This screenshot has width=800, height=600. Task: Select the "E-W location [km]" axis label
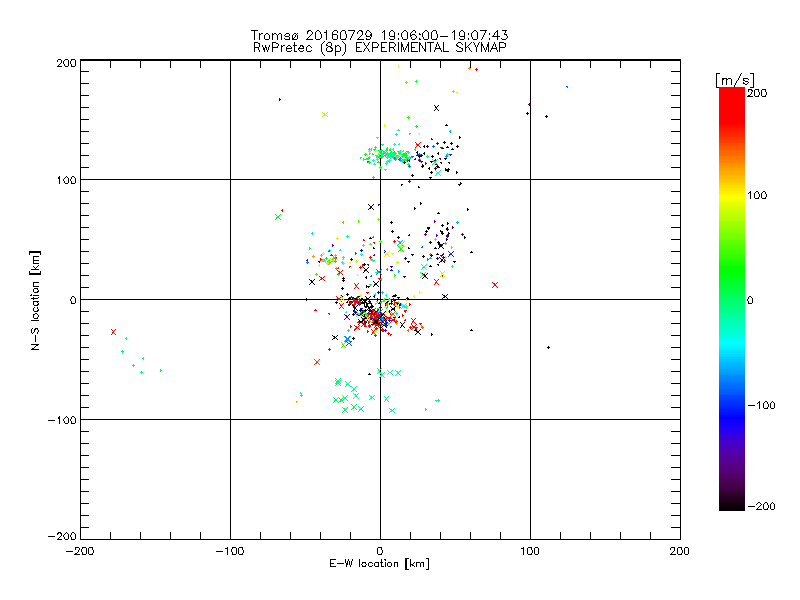[x=379, y=564]
